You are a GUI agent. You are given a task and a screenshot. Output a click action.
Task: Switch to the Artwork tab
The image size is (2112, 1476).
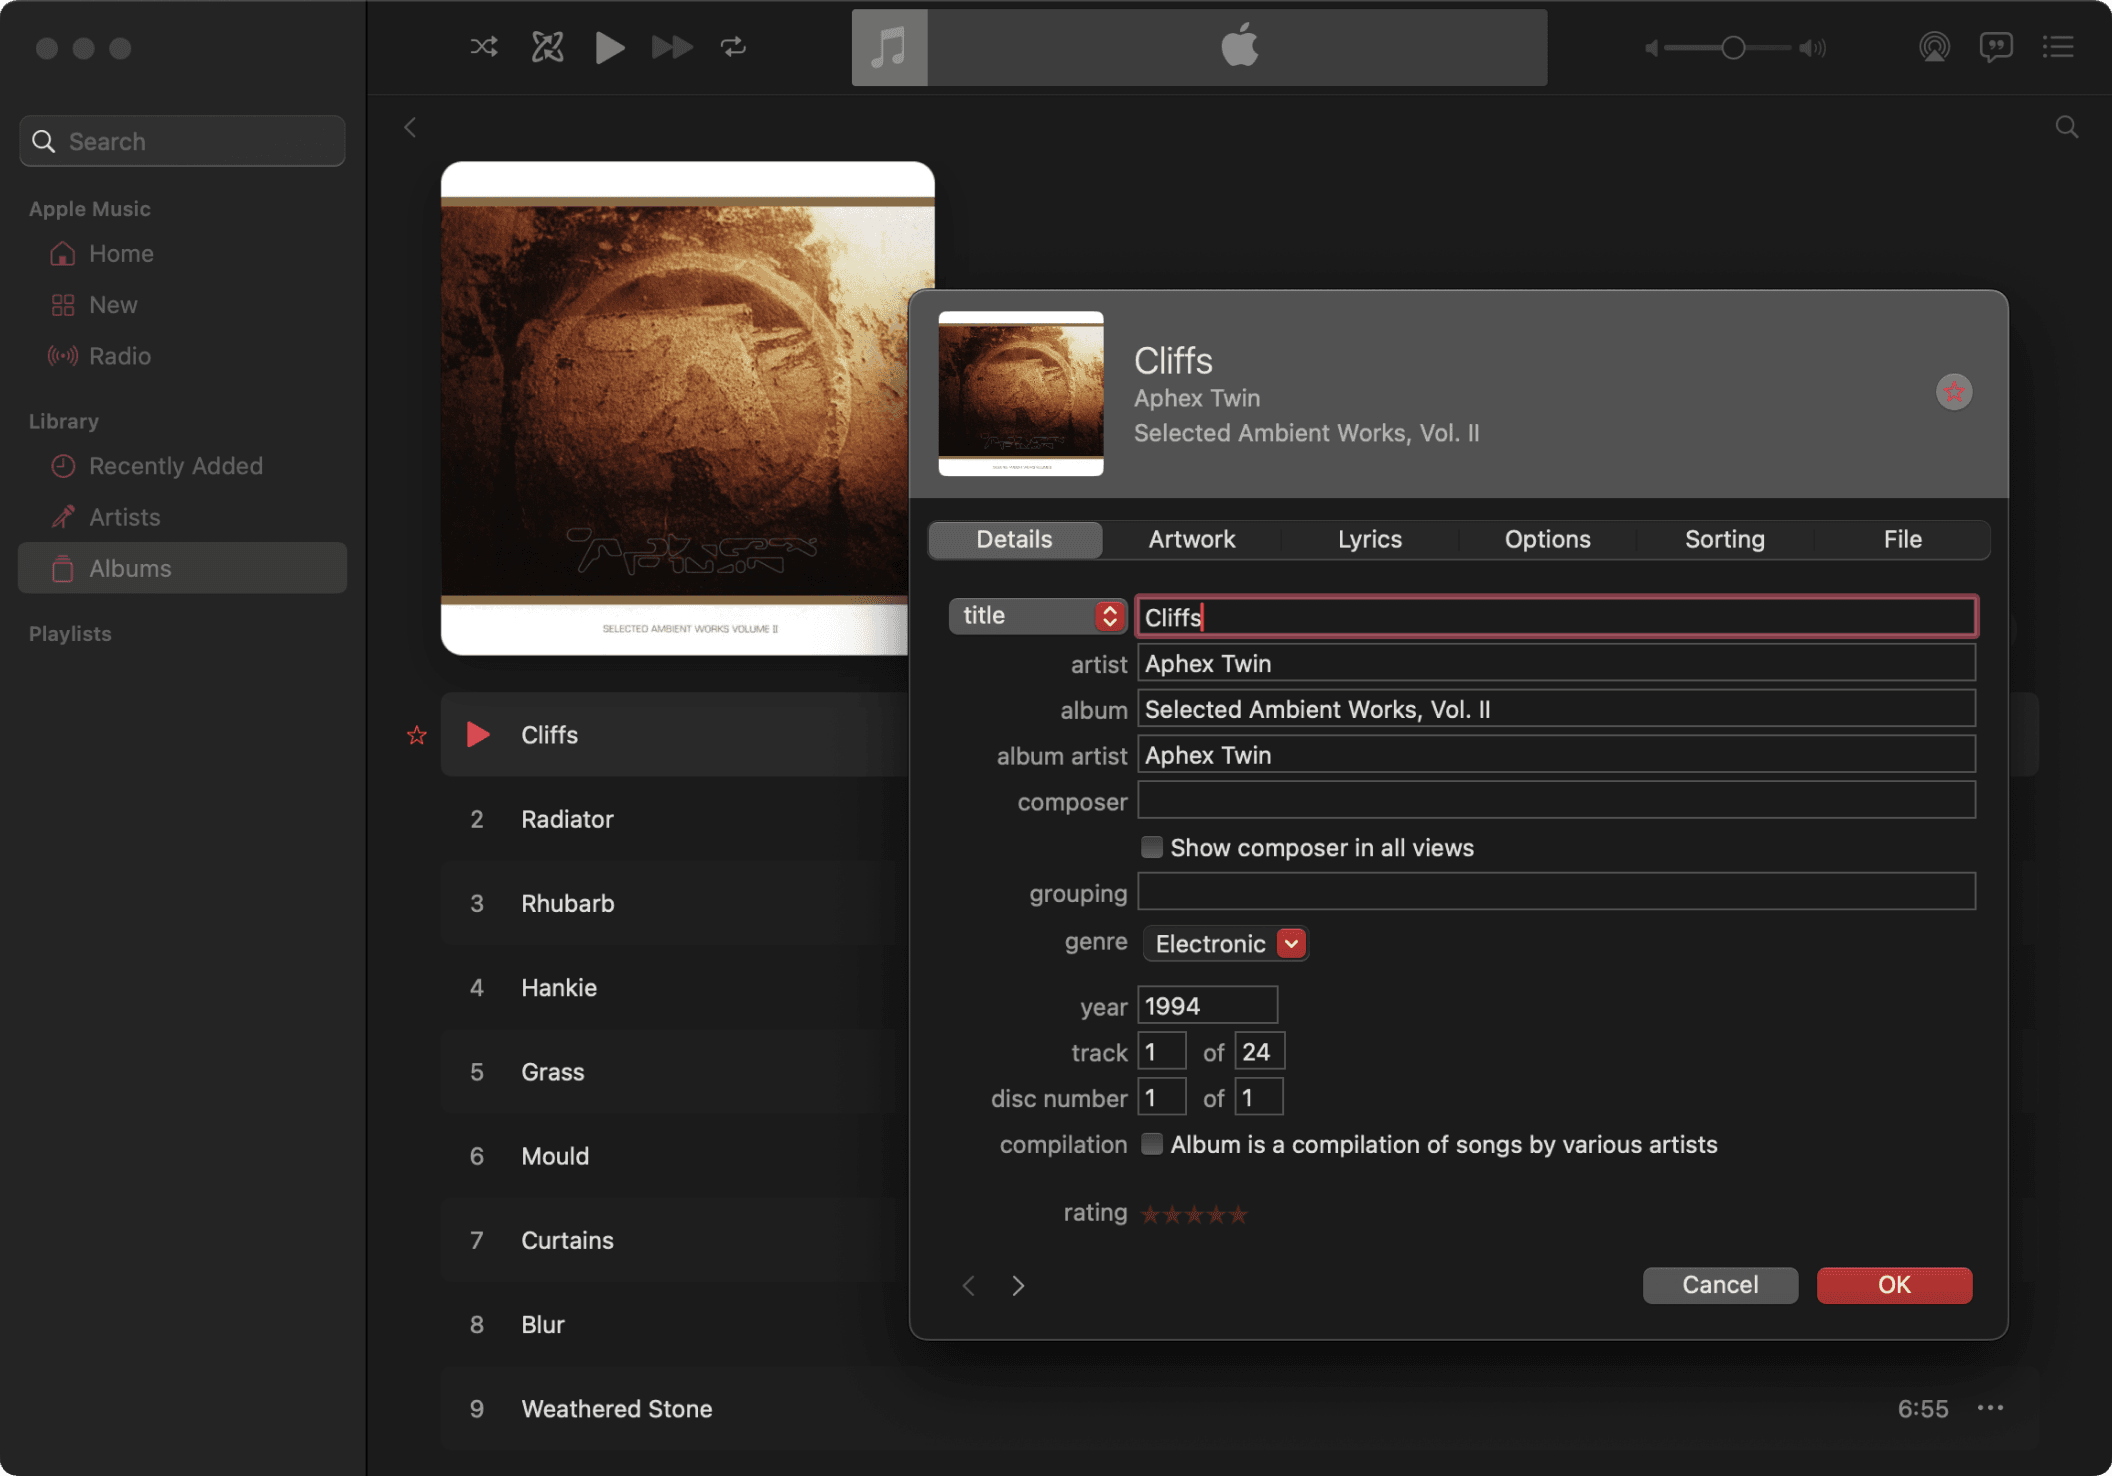click(1191, 540)
